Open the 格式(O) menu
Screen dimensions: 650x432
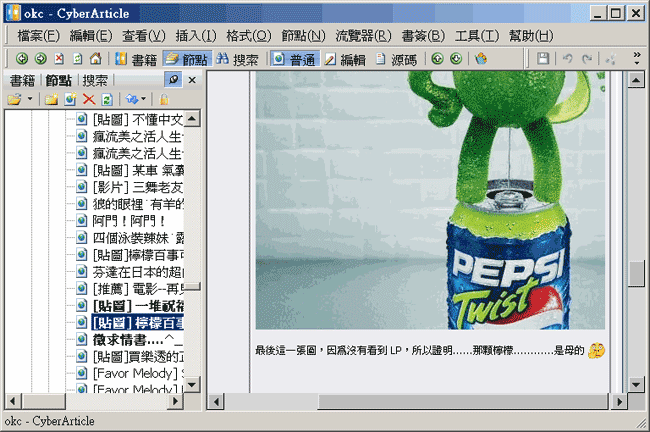(249, 36)
